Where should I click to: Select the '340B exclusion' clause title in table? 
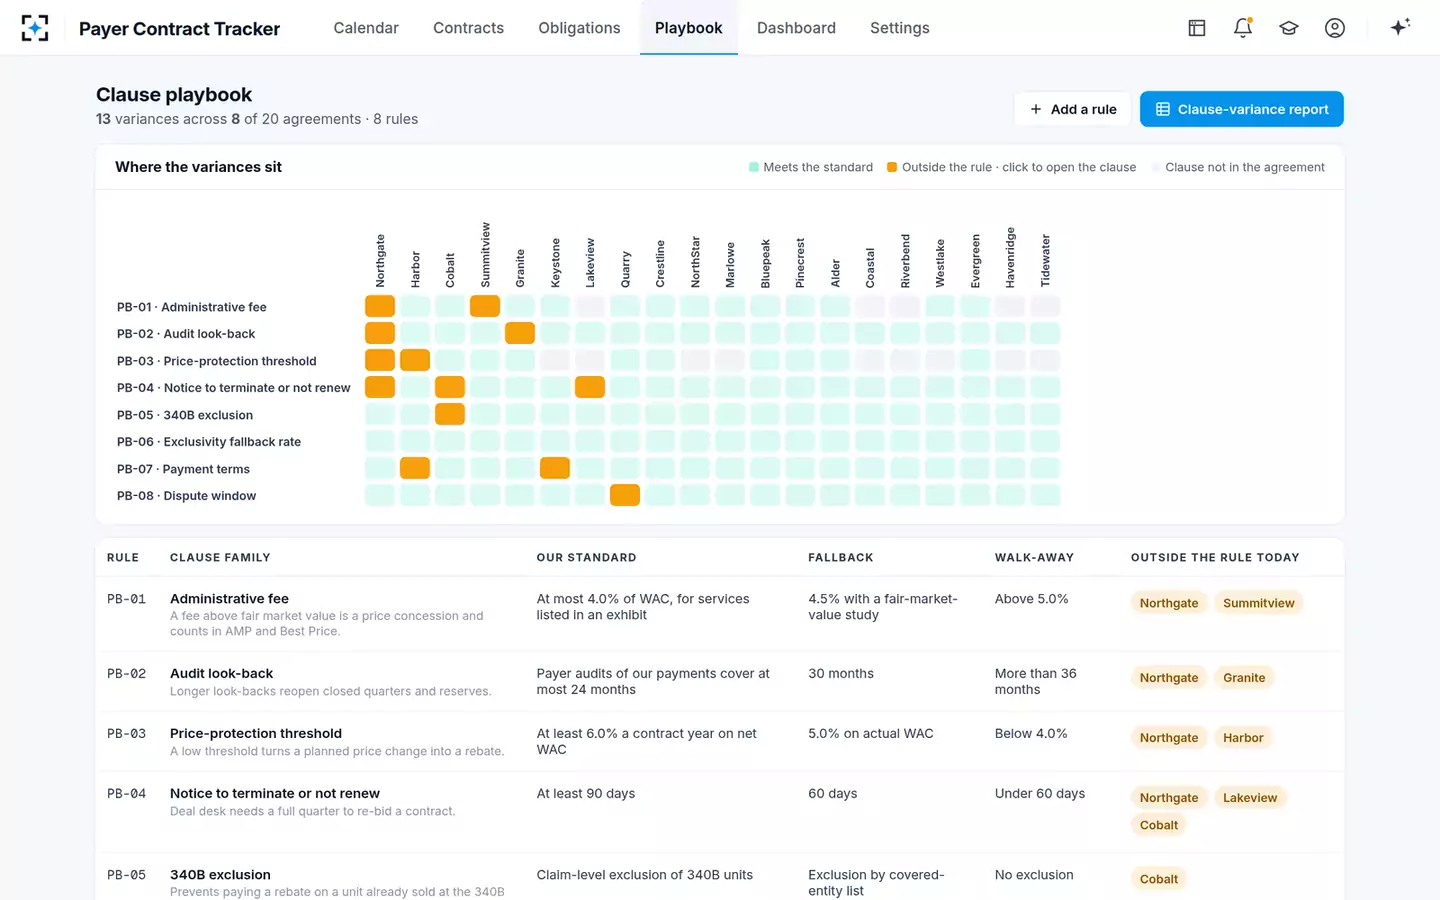(x=220, y=874)
